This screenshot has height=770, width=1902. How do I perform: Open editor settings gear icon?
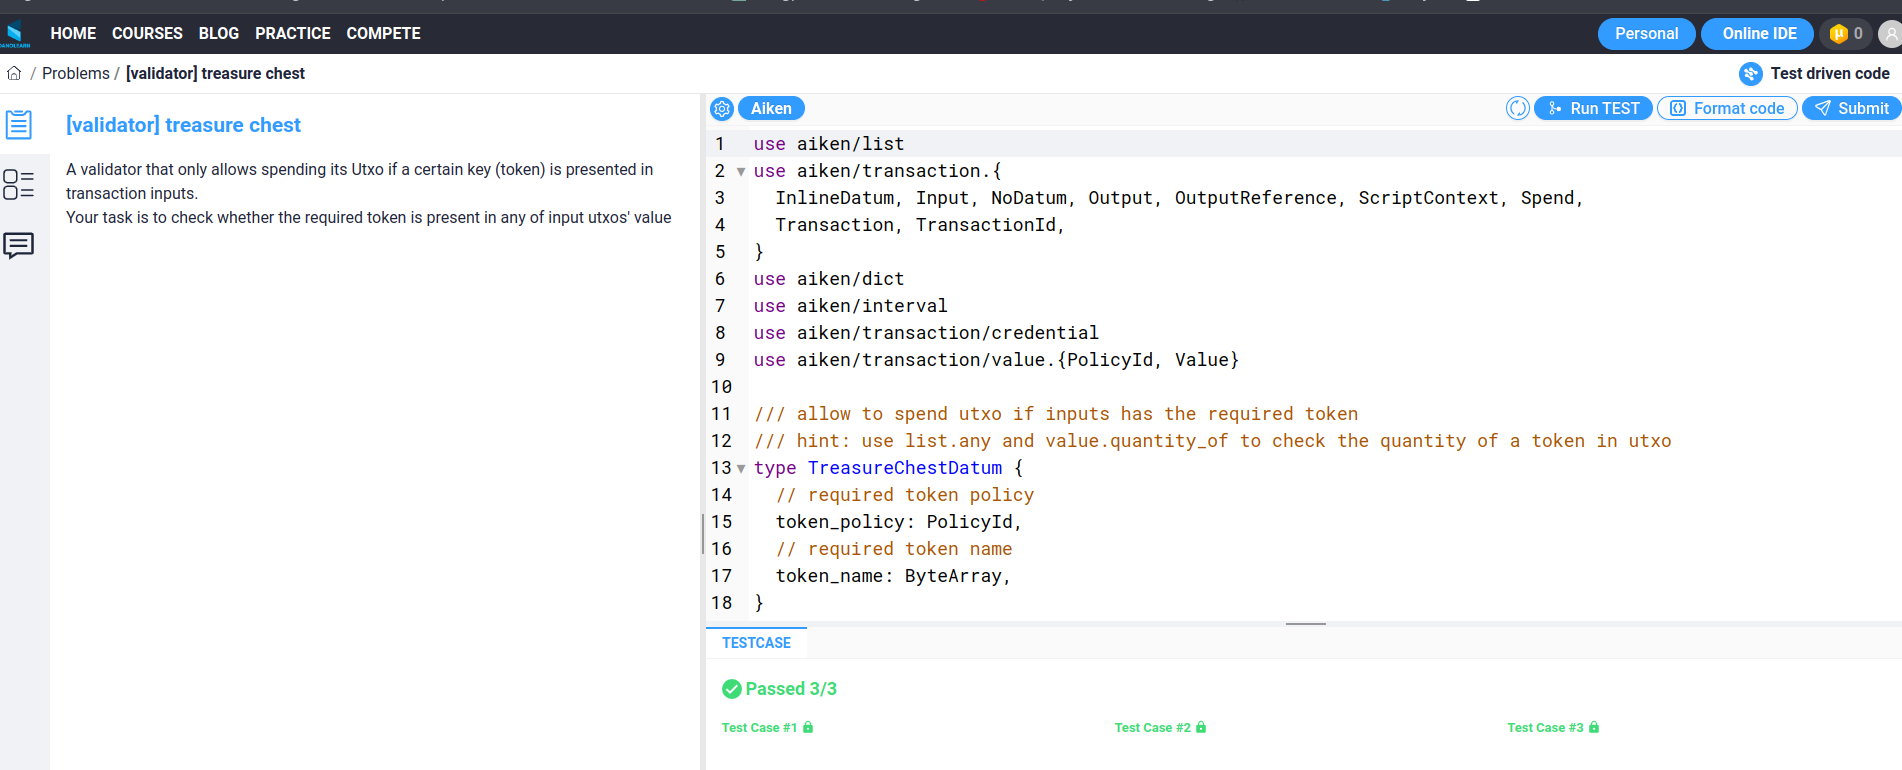pyautogui.click(x=722, y=109)
